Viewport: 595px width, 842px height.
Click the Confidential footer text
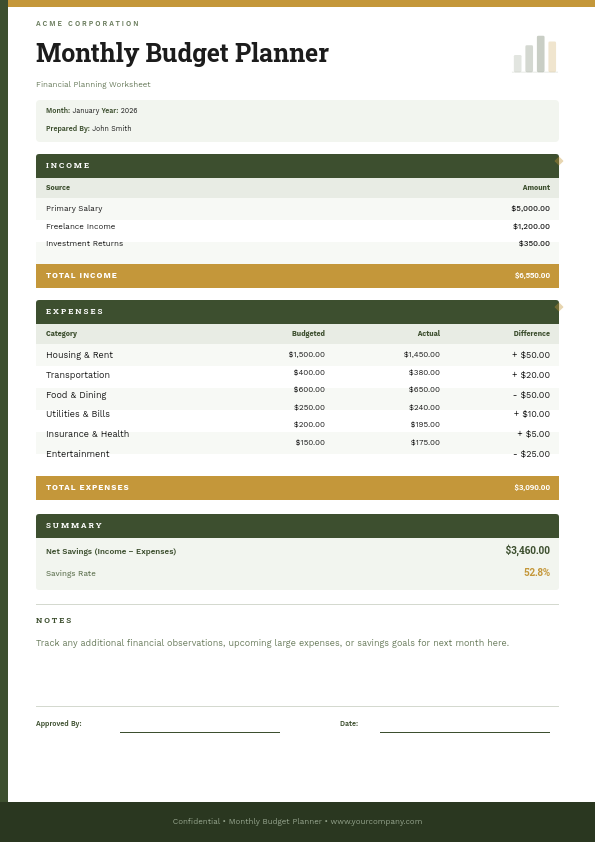coord(298,821)
